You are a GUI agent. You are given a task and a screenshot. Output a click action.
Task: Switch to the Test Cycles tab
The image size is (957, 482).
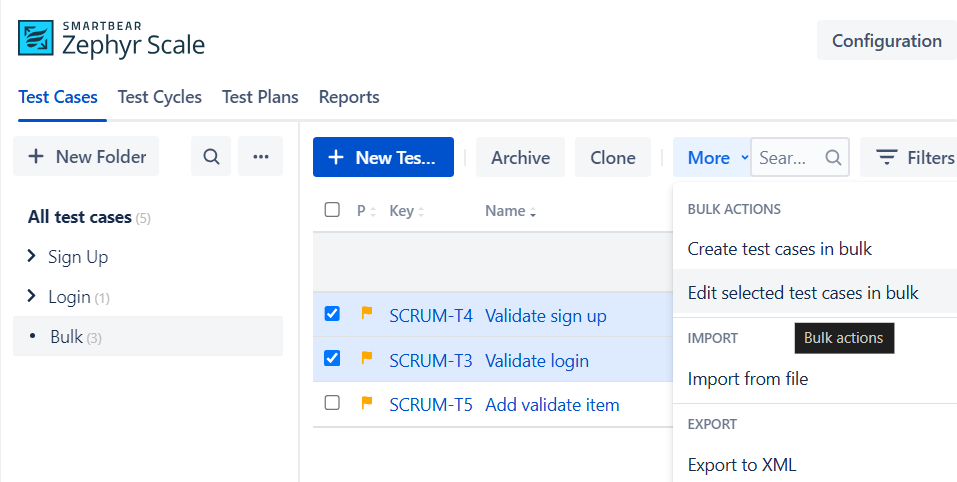click(160, 97)
